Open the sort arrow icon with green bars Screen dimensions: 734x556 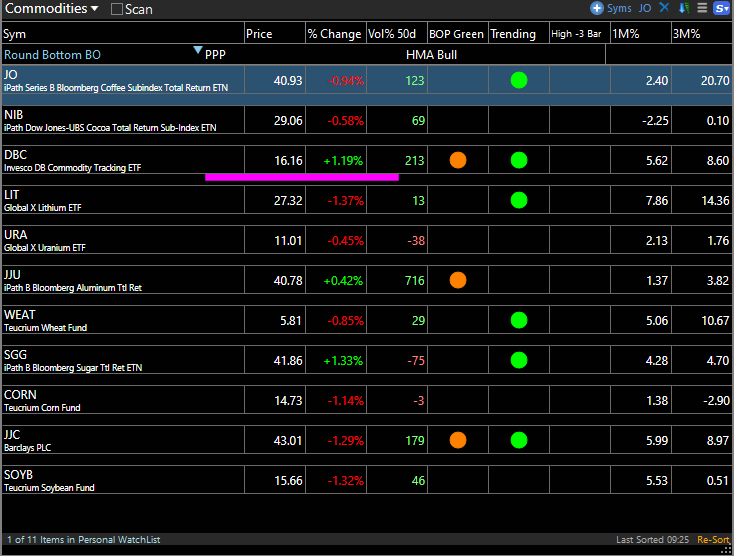coord(684,8)
